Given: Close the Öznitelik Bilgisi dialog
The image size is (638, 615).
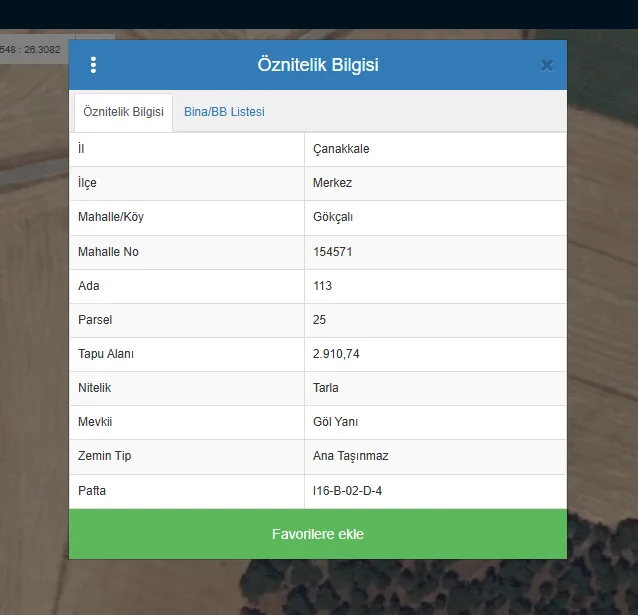Looking at the screenshot, I should coord(546,65).
